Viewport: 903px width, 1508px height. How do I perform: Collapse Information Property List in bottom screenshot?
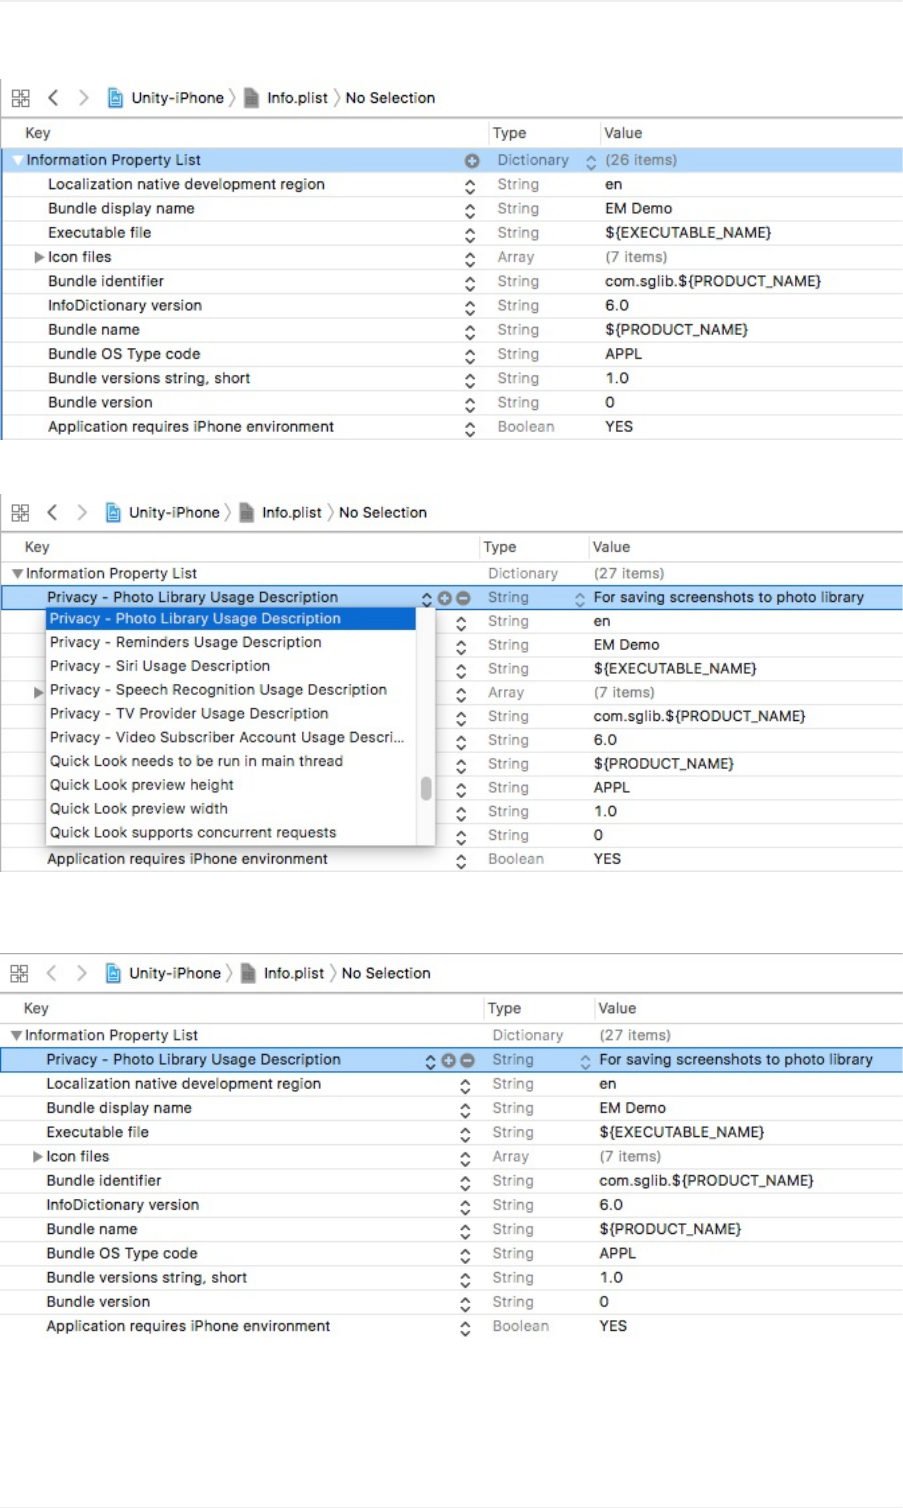pyautogui.click(x=16, y=1036)
